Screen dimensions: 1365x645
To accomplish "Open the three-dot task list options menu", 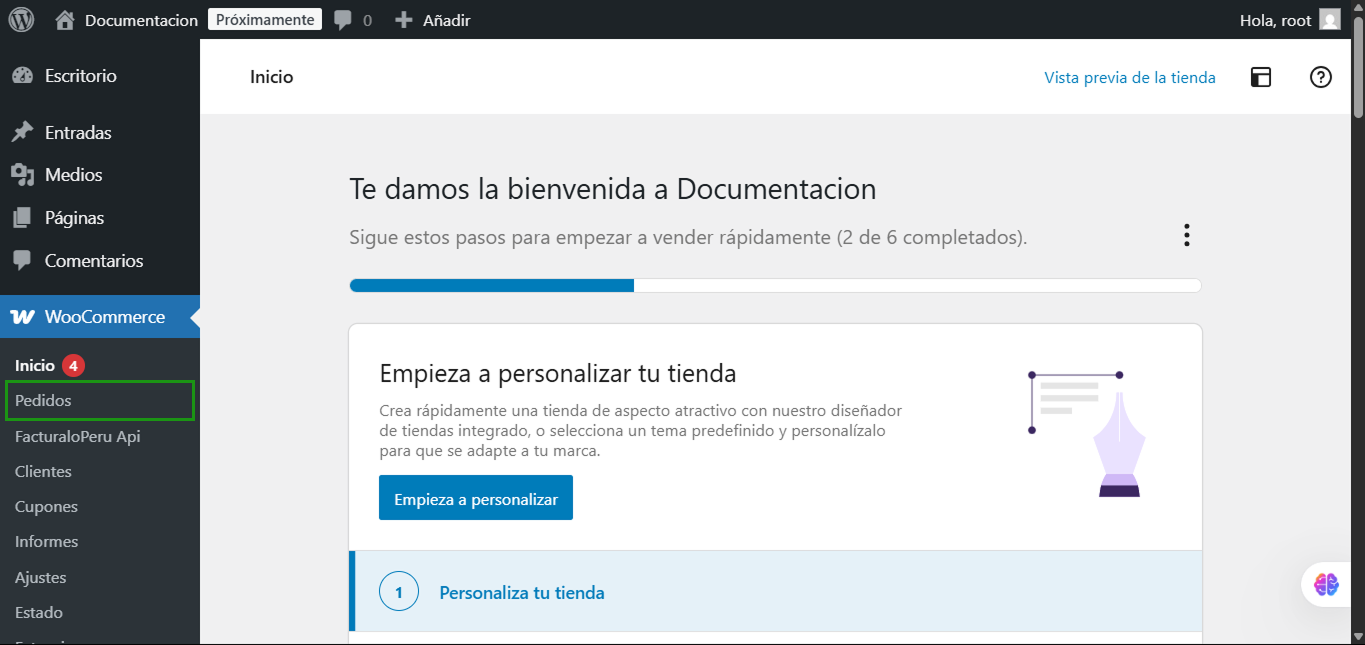I will (x=1187, y=235).
